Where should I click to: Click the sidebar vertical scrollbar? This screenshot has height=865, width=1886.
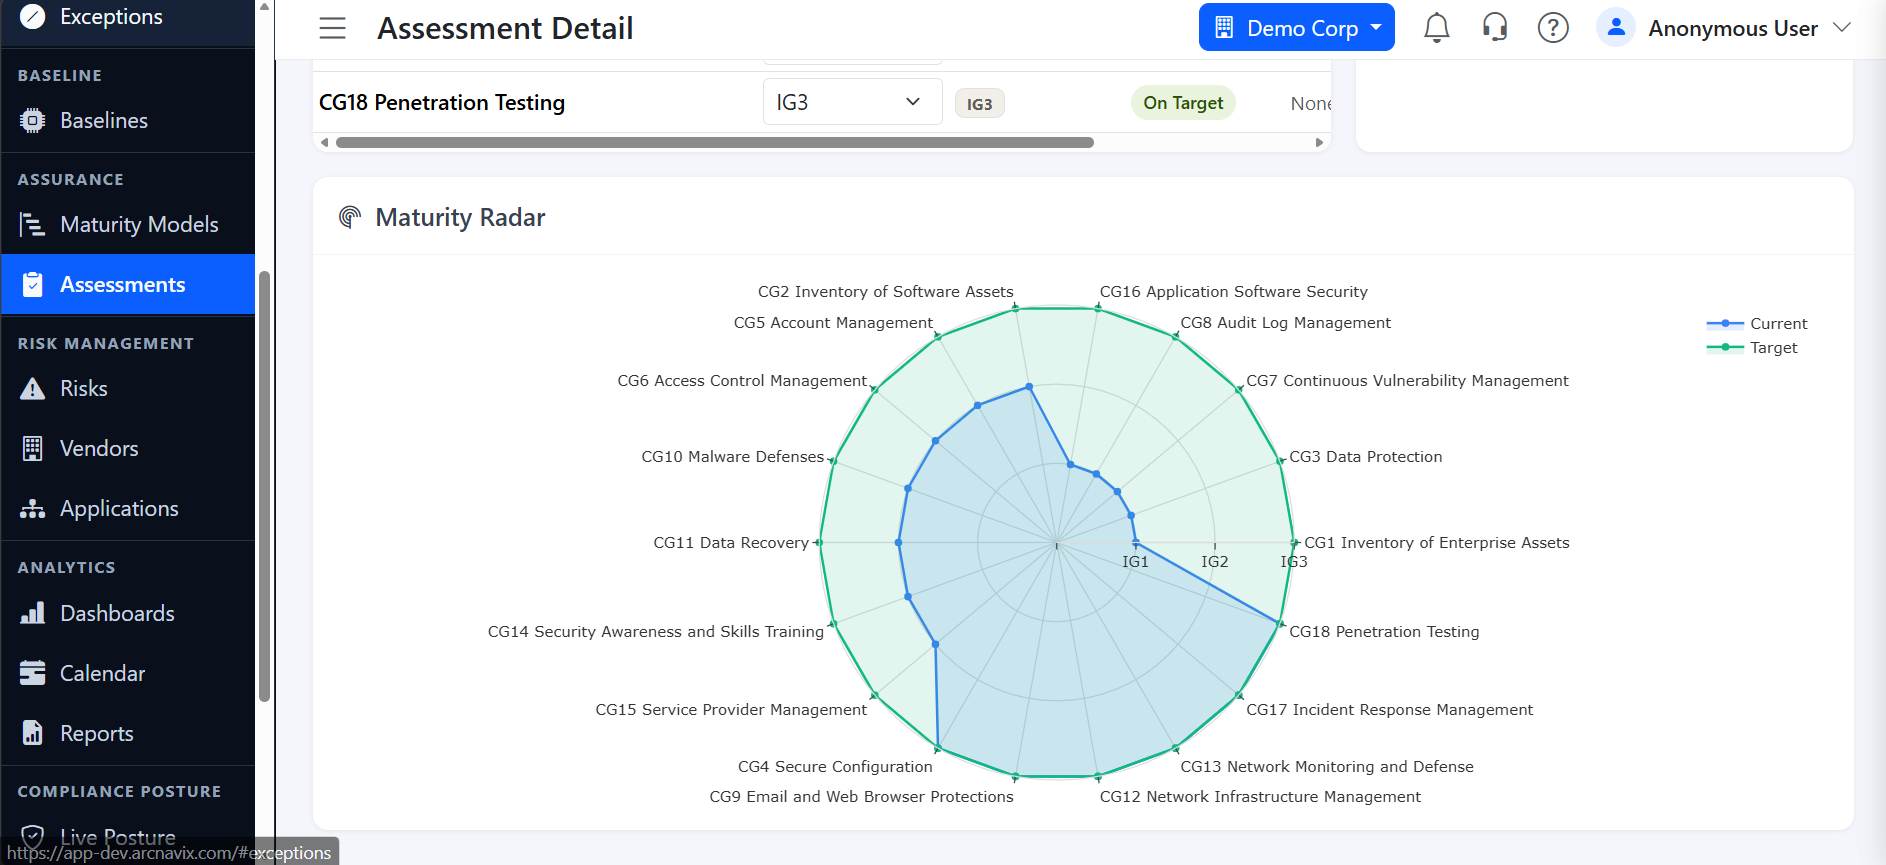click(264, 486)
